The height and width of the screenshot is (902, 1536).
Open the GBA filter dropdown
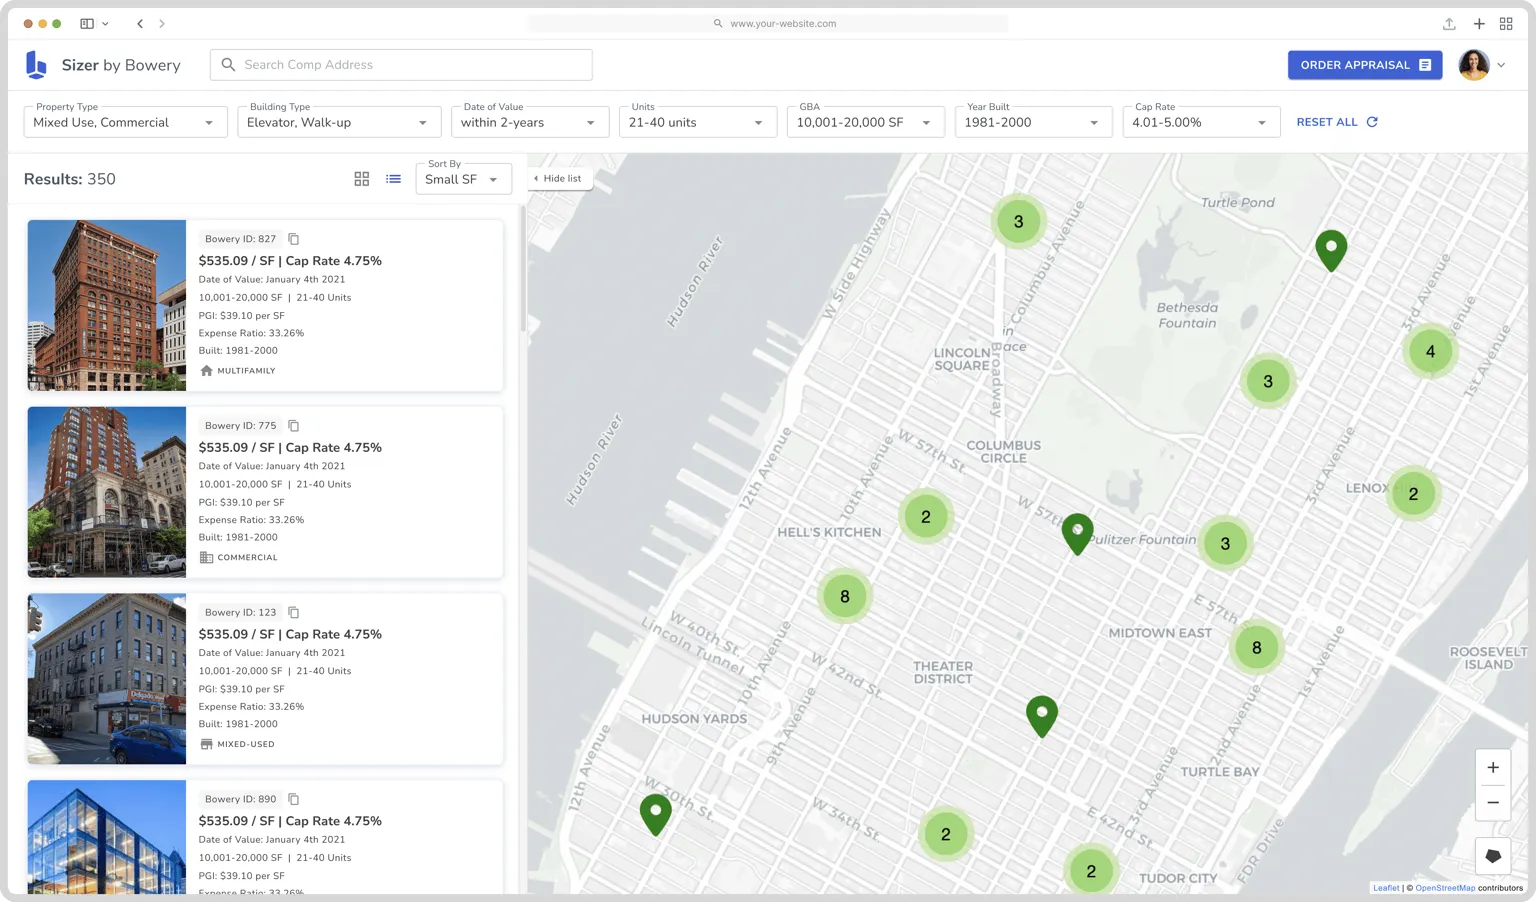[866, 122]
